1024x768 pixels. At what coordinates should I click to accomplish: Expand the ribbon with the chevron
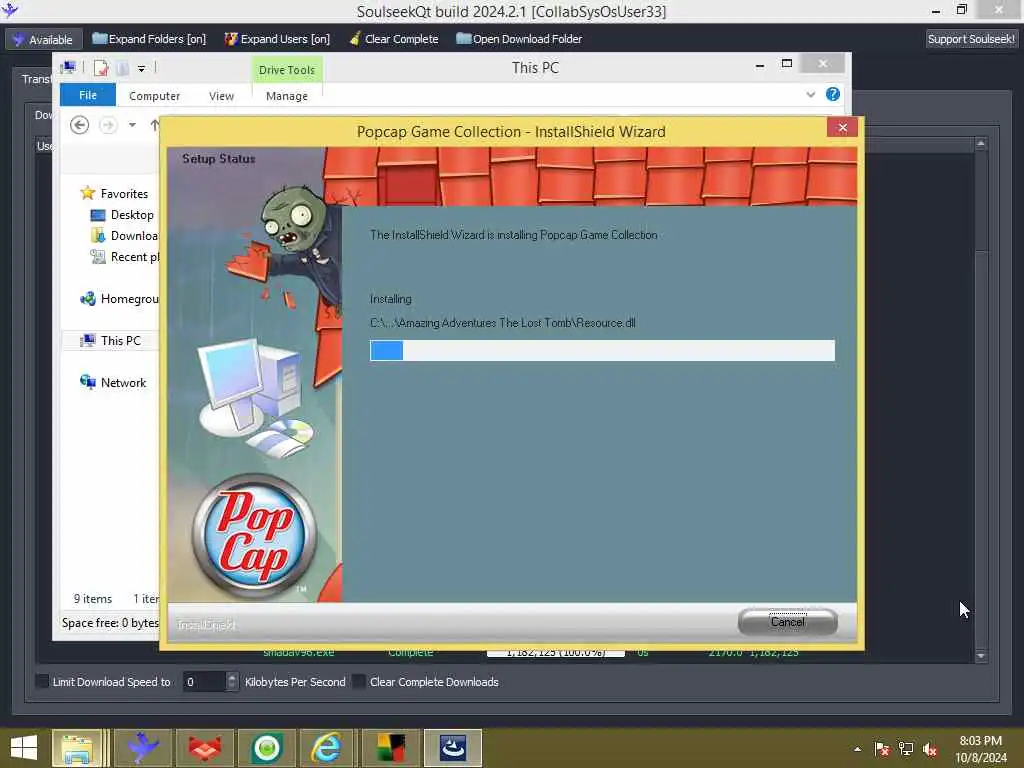tap(810, 95)
